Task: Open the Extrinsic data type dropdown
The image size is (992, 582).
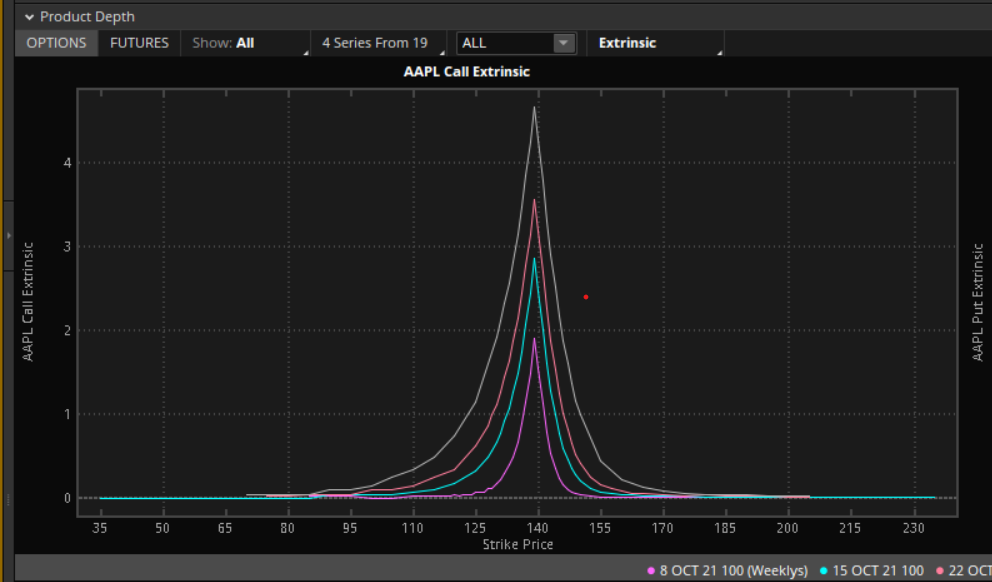Action: [x=654, y=43]
